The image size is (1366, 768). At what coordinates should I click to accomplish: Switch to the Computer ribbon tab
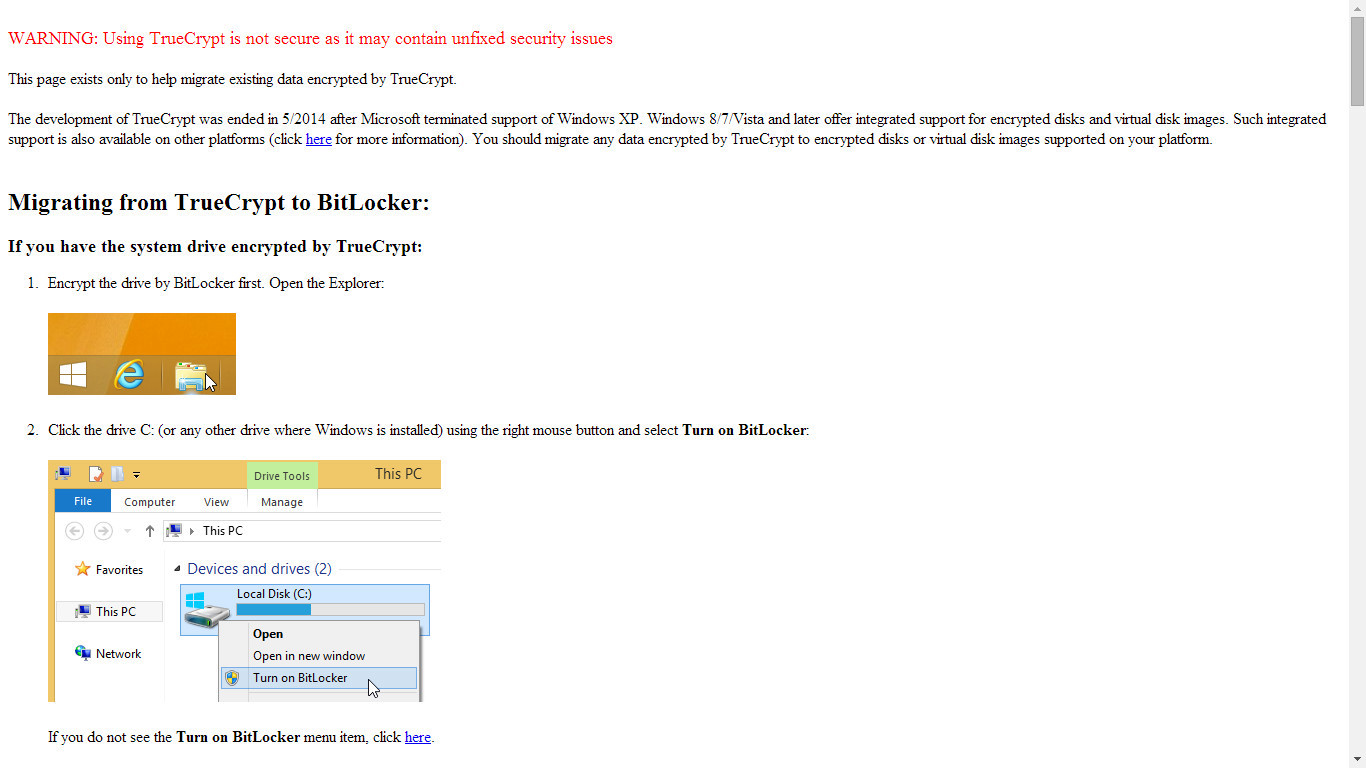pos(150,502)
